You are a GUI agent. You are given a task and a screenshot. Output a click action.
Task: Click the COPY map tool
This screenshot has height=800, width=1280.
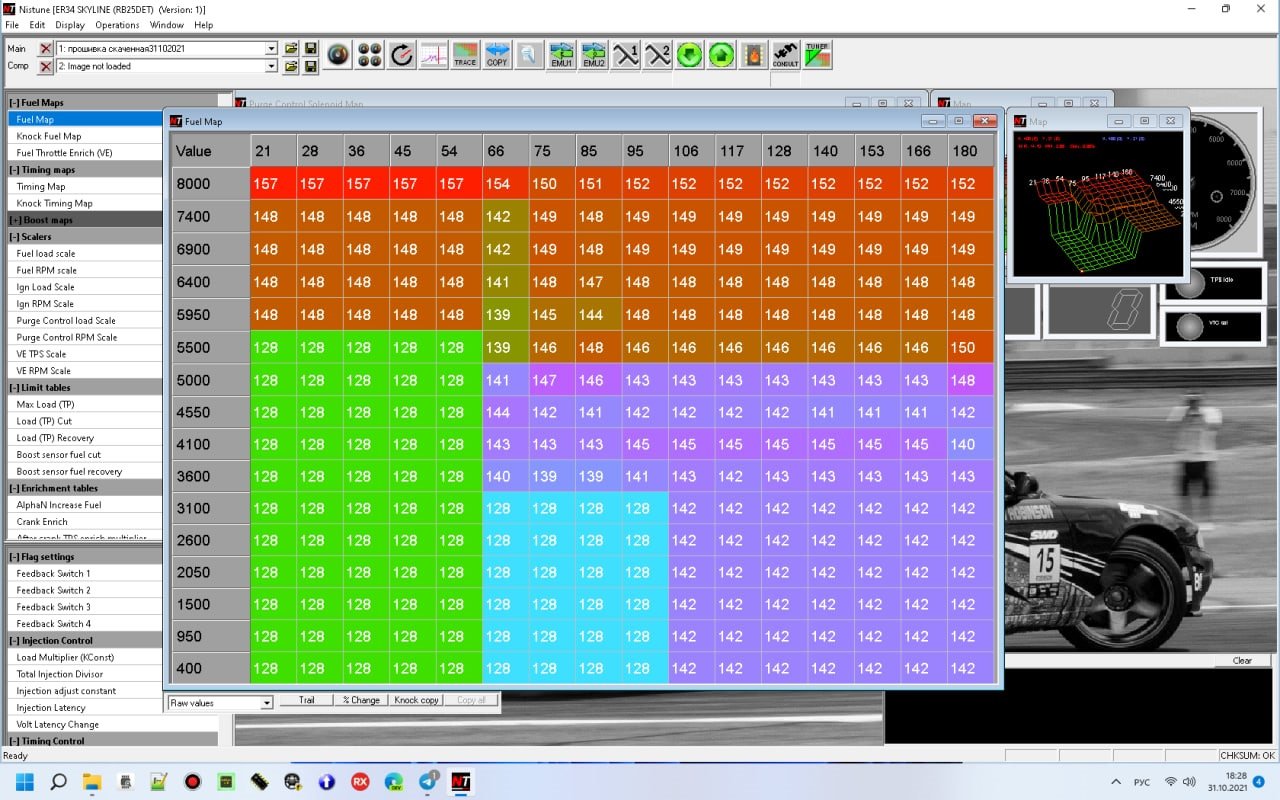497,54
